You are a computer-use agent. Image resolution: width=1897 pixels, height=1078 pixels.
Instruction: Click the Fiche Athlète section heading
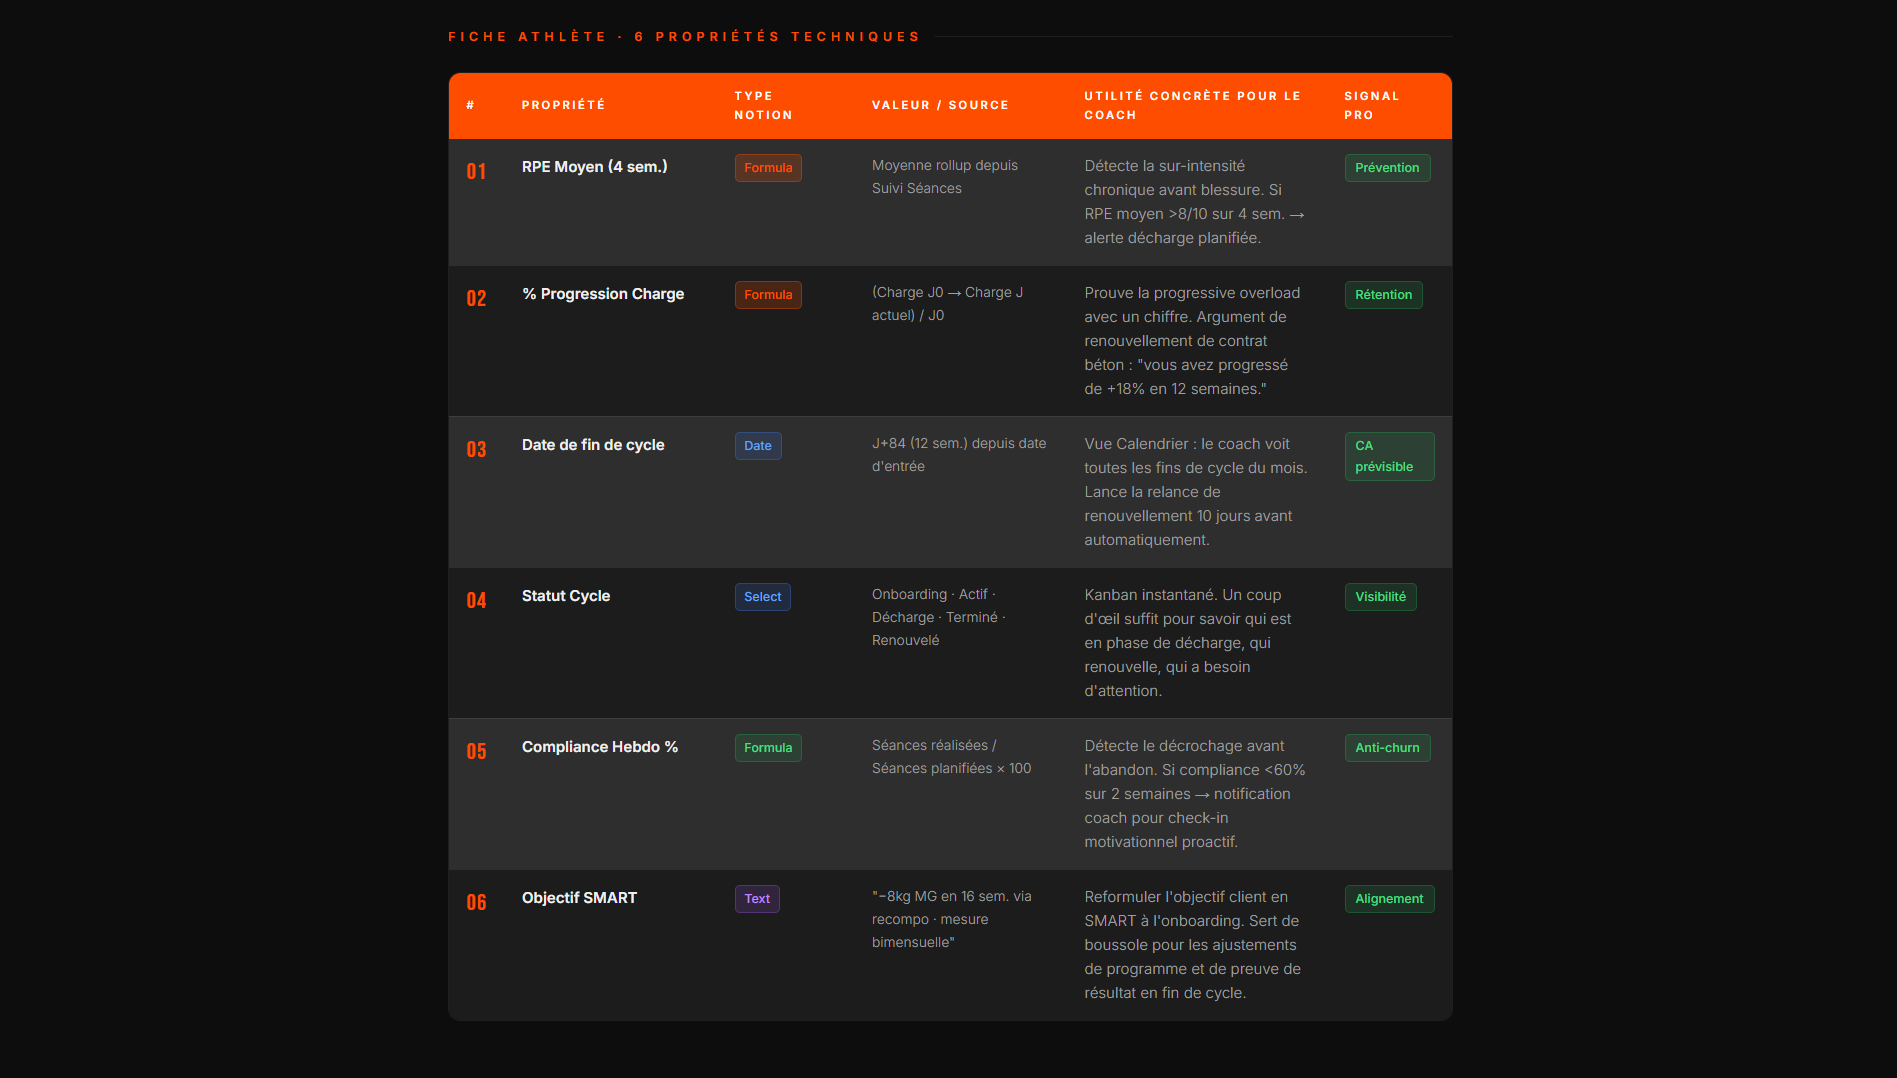tap(684, 37)
